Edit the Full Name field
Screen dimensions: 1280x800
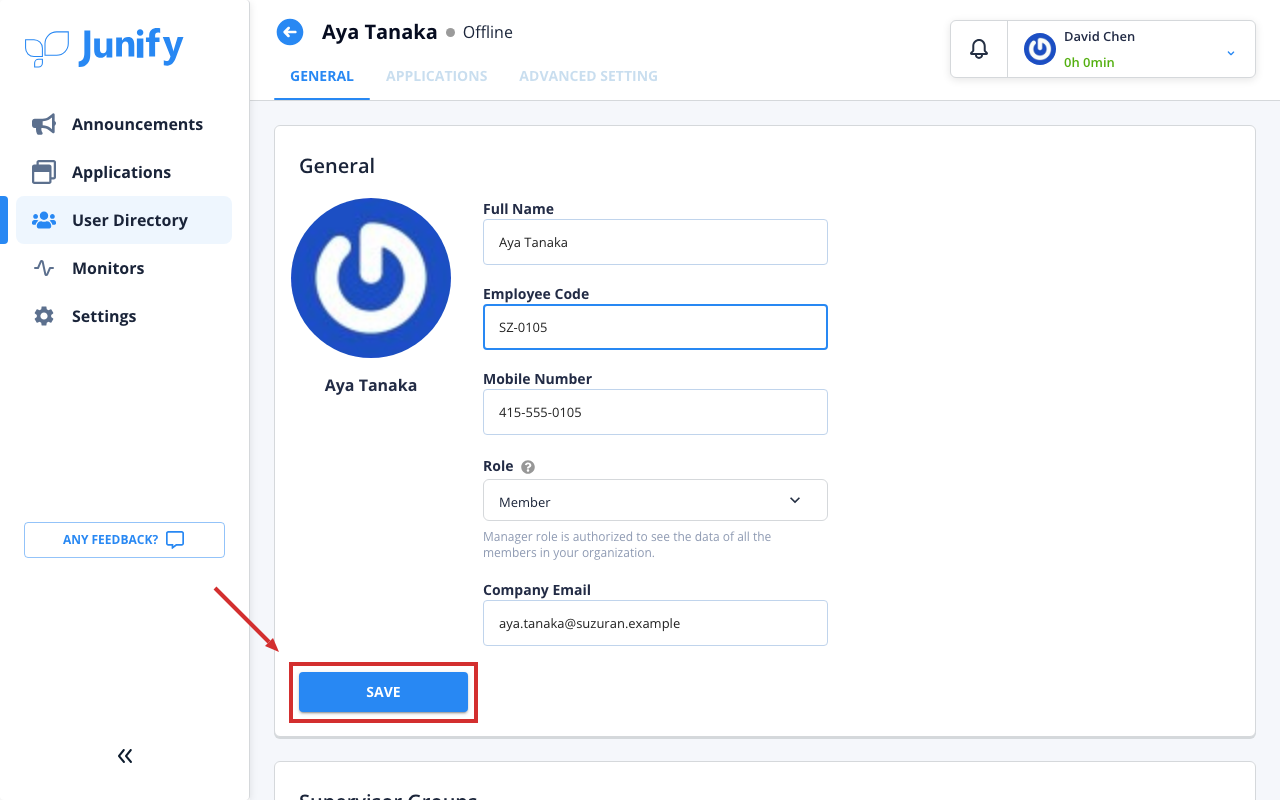(x=655, y=242)
